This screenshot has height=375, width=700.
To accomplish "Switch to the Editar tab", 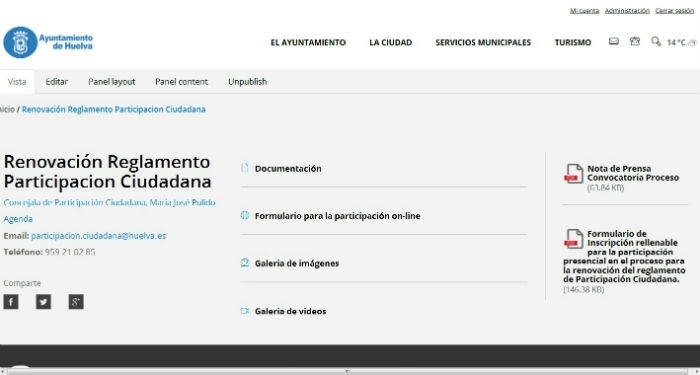I will 57,82.
